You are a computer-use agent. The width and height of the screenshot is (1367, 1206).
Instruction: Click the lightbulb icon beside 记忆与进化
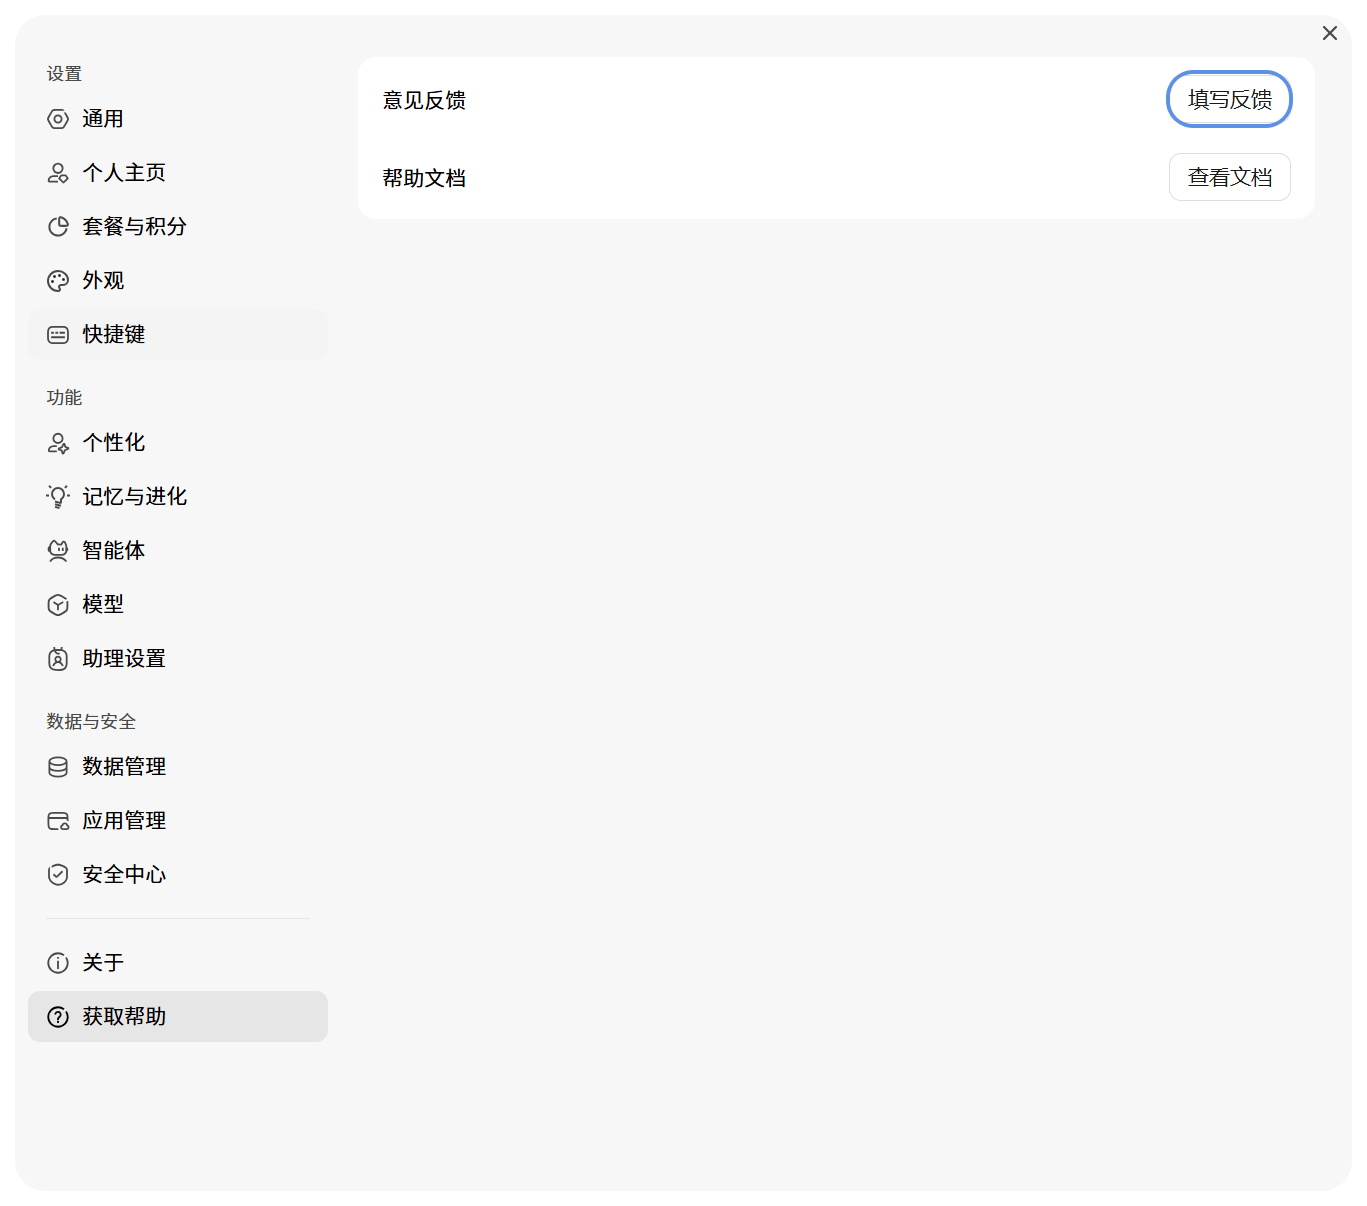point(58,497)
